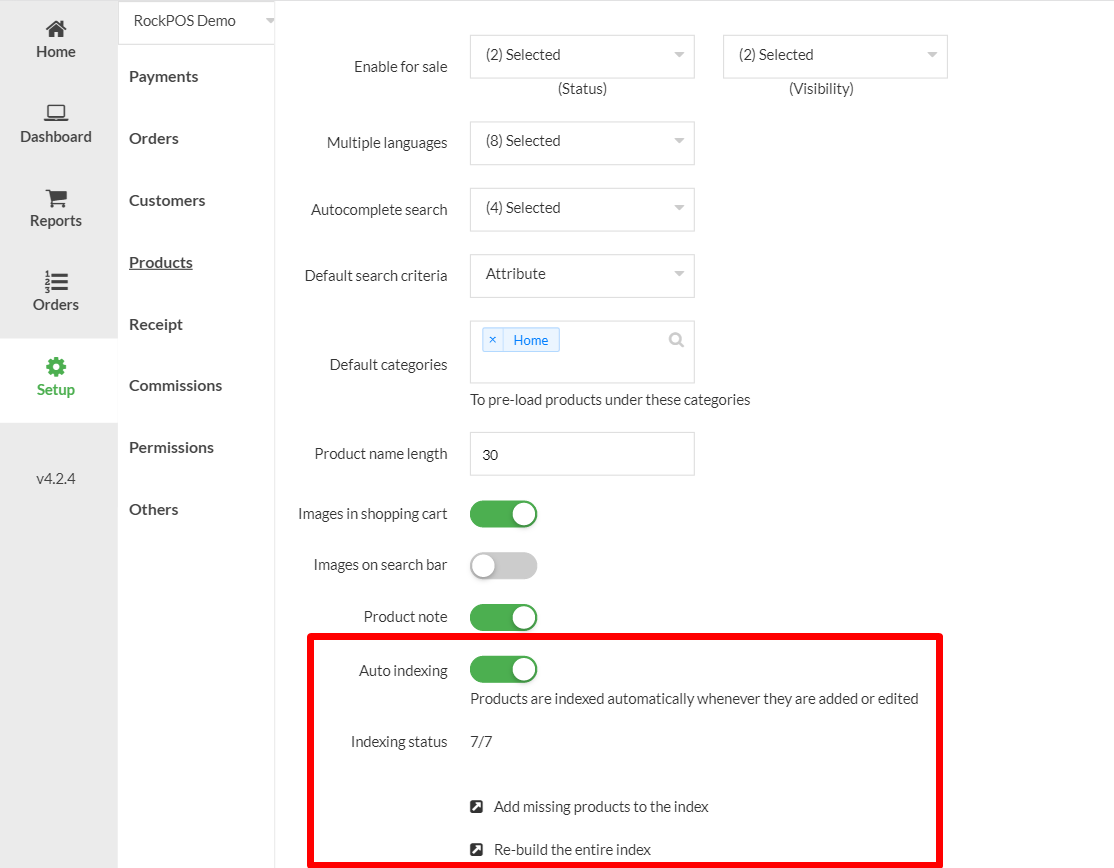Open the Status selection dropdown
Screen dimensions: 1114x868
point(582,56)
